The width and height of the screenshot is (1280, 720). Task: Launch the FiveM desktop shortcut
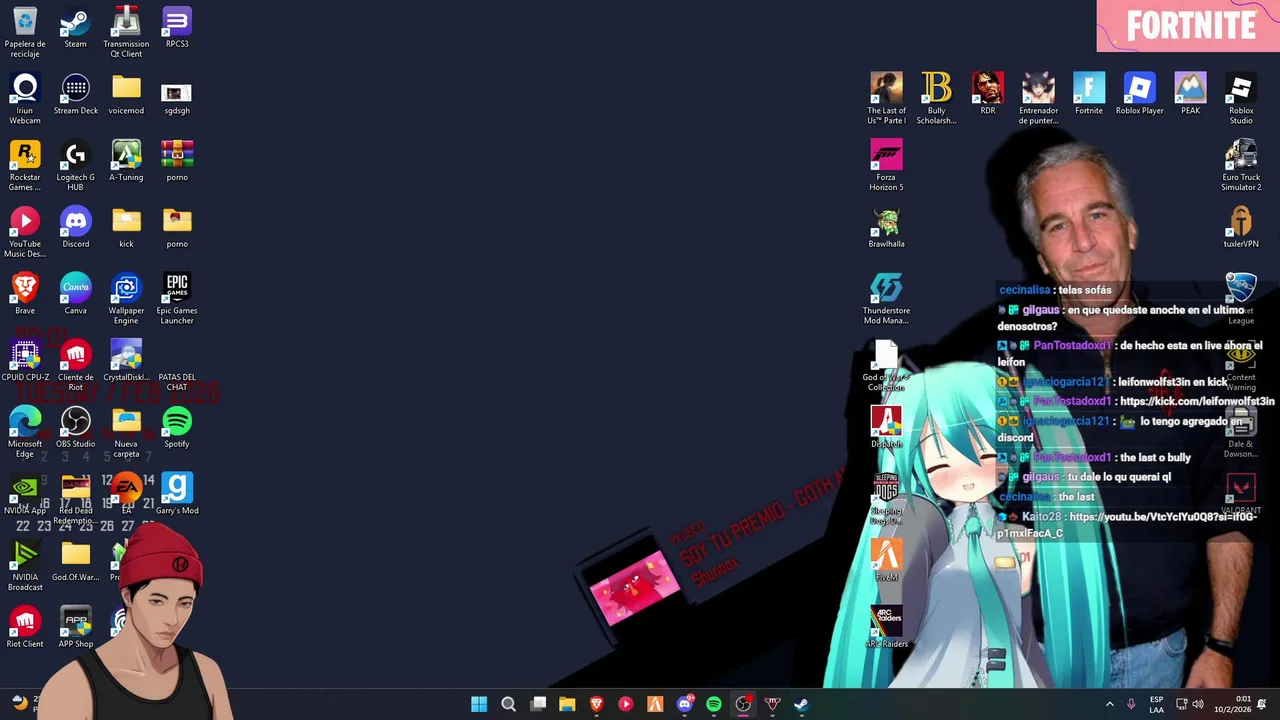(x=886, y=562)
